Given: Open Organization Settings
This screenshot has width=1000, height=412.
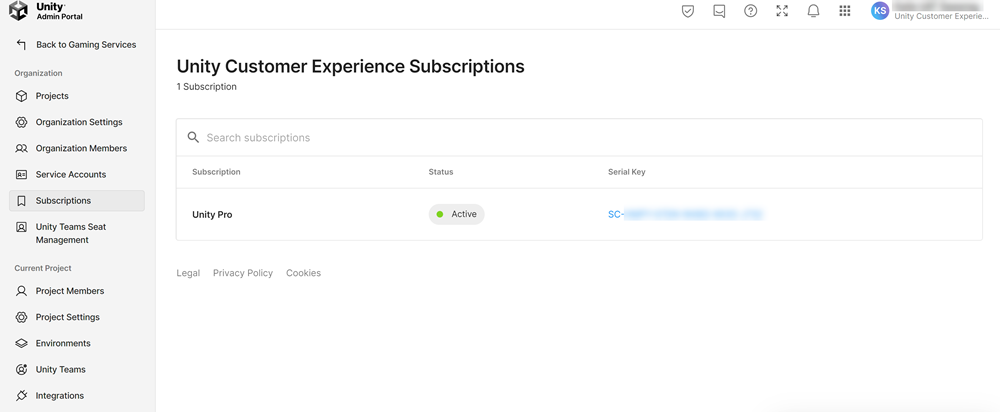Looking at the screenshot, I should point(77,122).
